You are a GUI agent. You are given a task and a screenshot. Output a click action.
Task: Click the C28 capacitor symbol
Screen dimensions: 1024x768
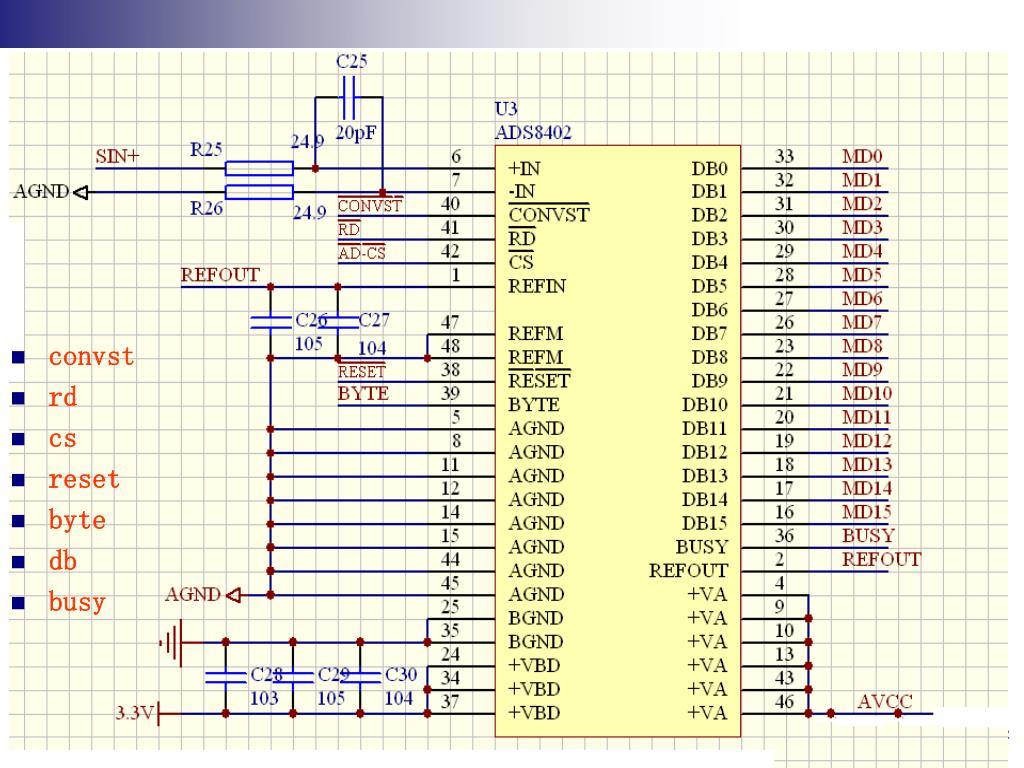pos(225,677)
